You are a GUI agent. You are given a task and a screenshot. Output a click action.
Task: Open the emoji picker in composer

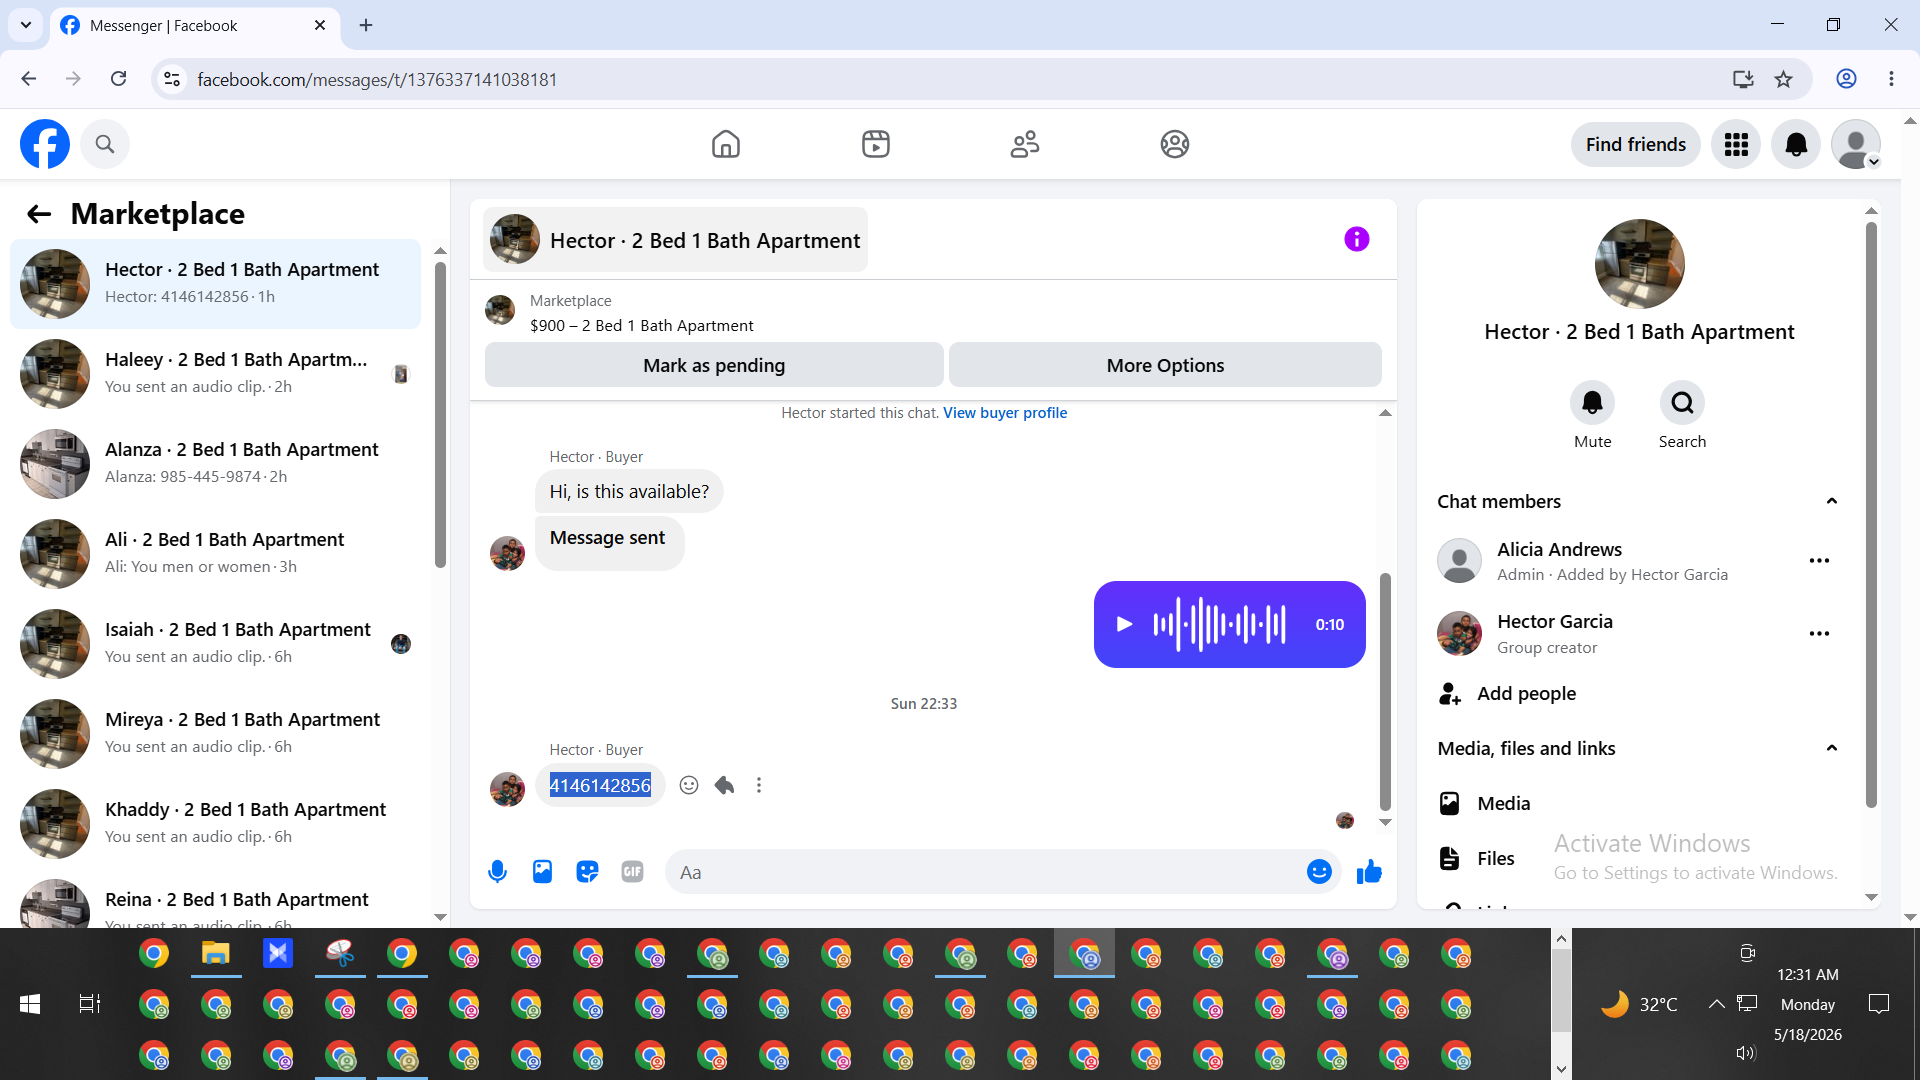1319,872
